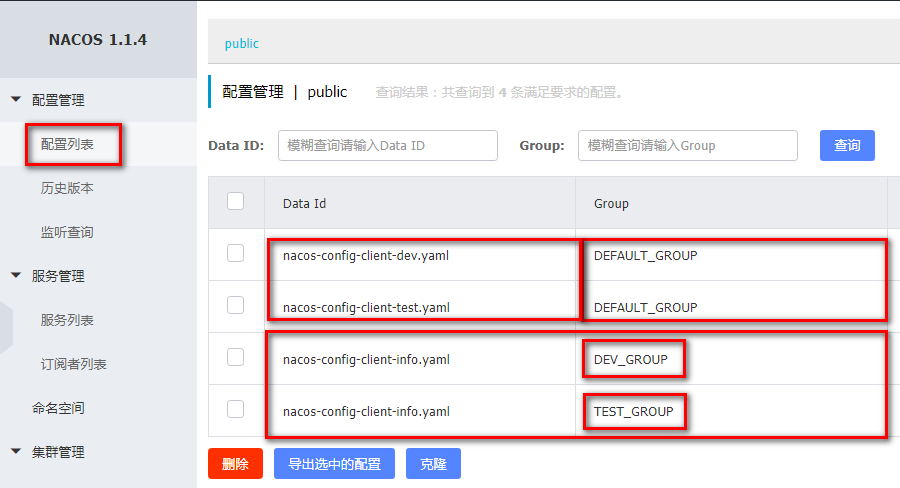Open 监听查询 in the sidebar
900x488 pixels.
pyautogui.click(x=67, y=232)
